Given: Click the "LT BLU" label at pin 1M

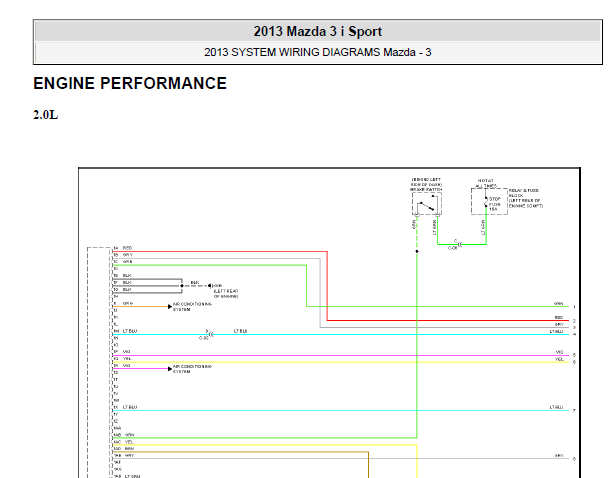Looking at the screenshot, I should [130, 331].
